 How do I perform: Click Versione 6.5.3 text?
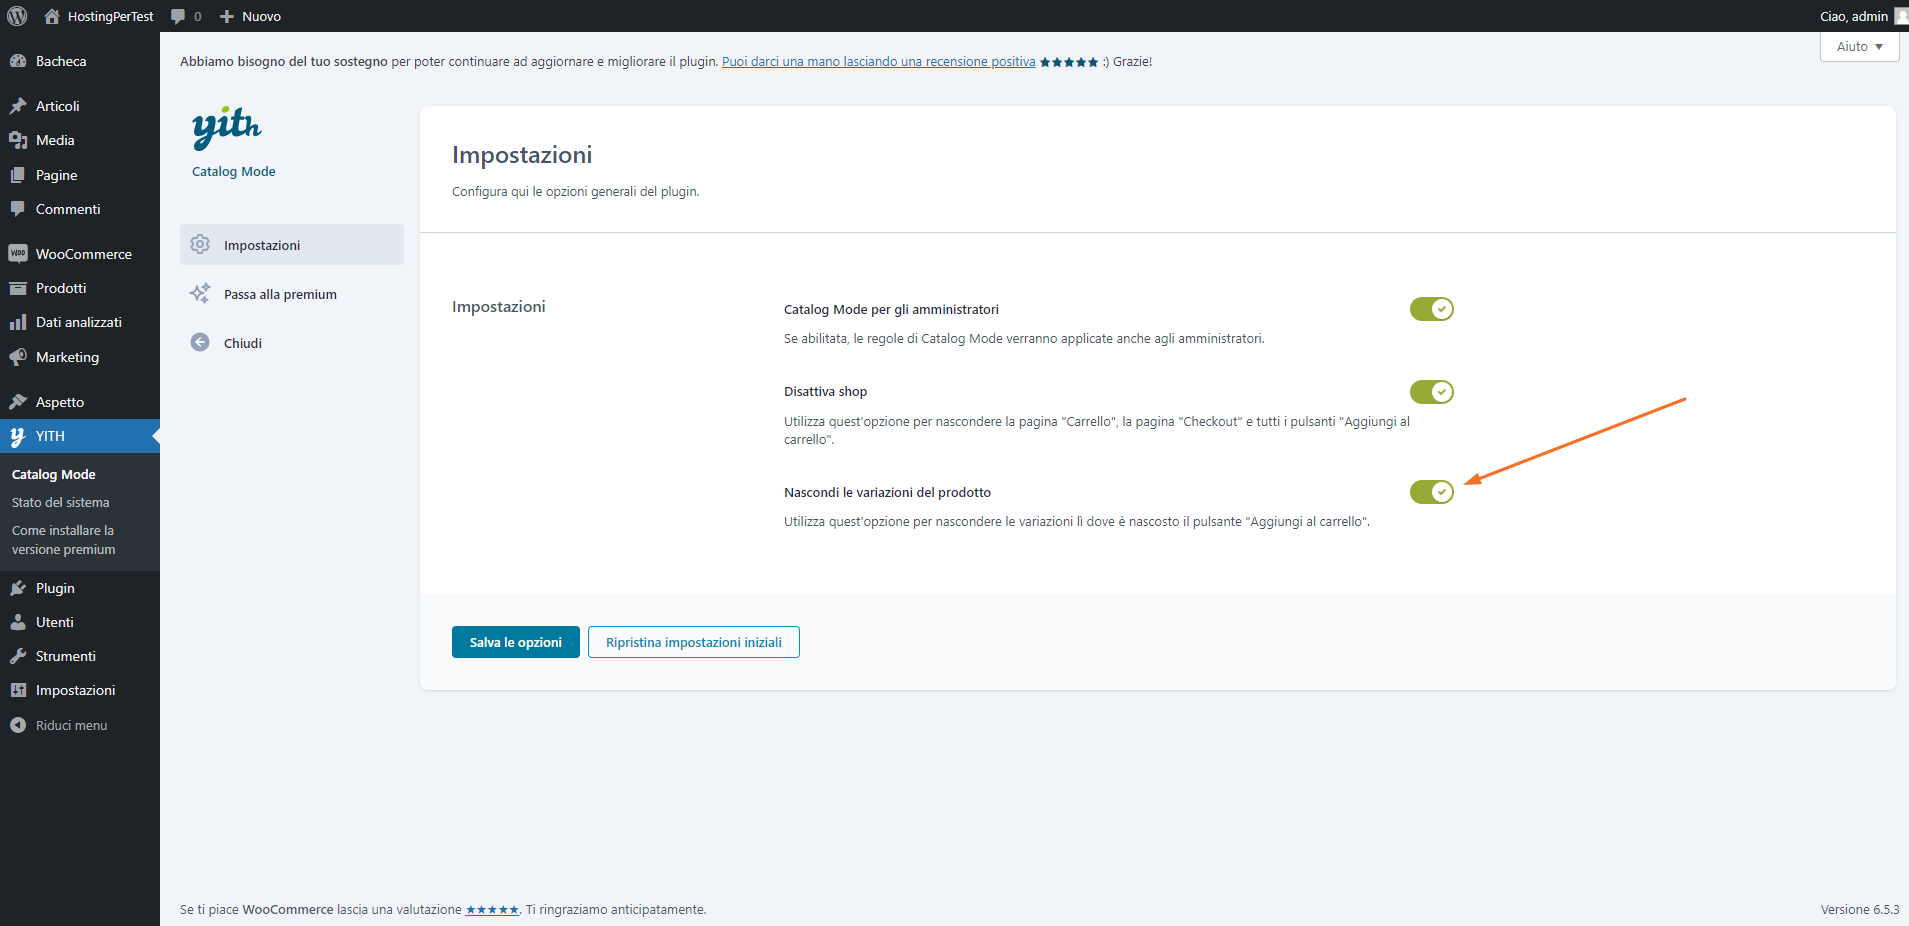tap(1860, 910)
